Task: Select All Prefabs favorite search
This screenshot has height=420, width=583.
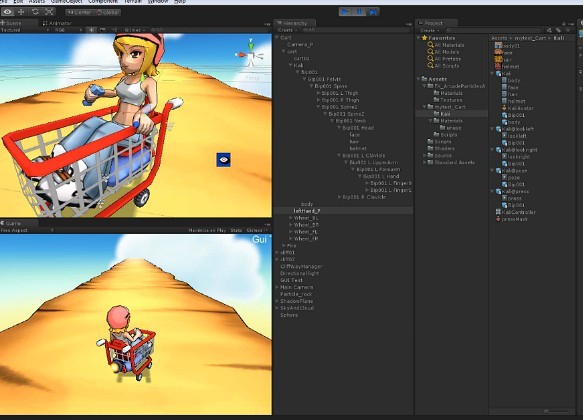Action: pyautogui.click(x=445, y=59)
